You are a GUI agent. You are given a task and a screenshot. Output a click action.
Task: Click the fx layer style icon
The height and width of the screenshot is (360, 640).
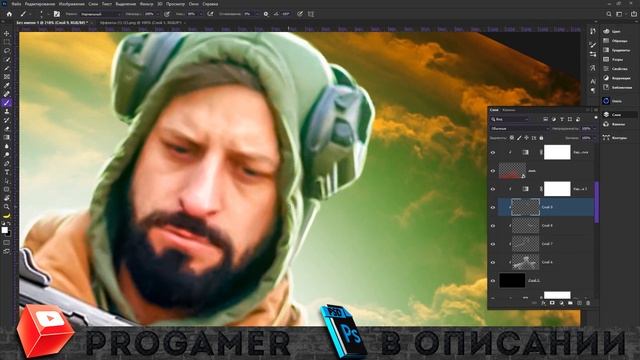[x=543, y=303]
